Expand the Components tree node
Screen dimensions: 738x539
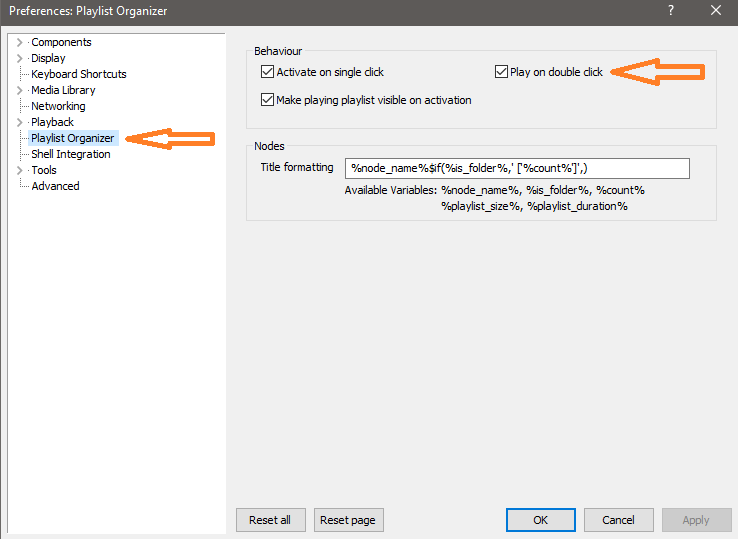(x=19, y=42)
